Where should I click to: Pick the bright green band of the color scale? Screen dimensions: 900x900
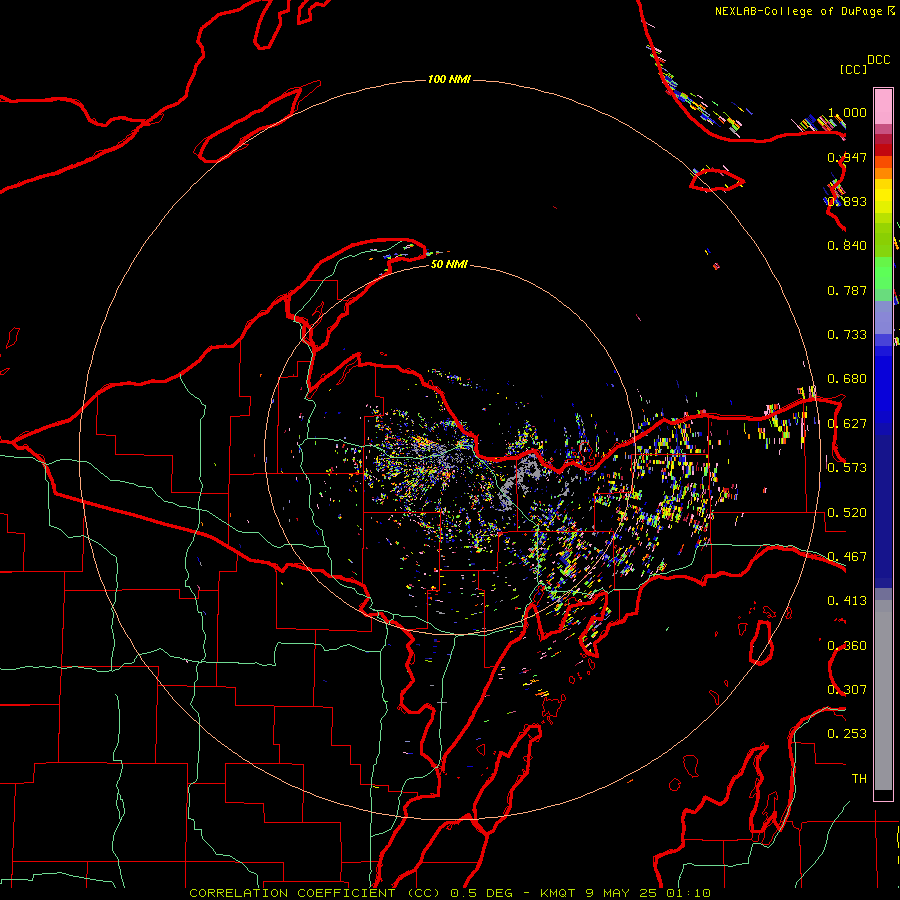(883, 273)
